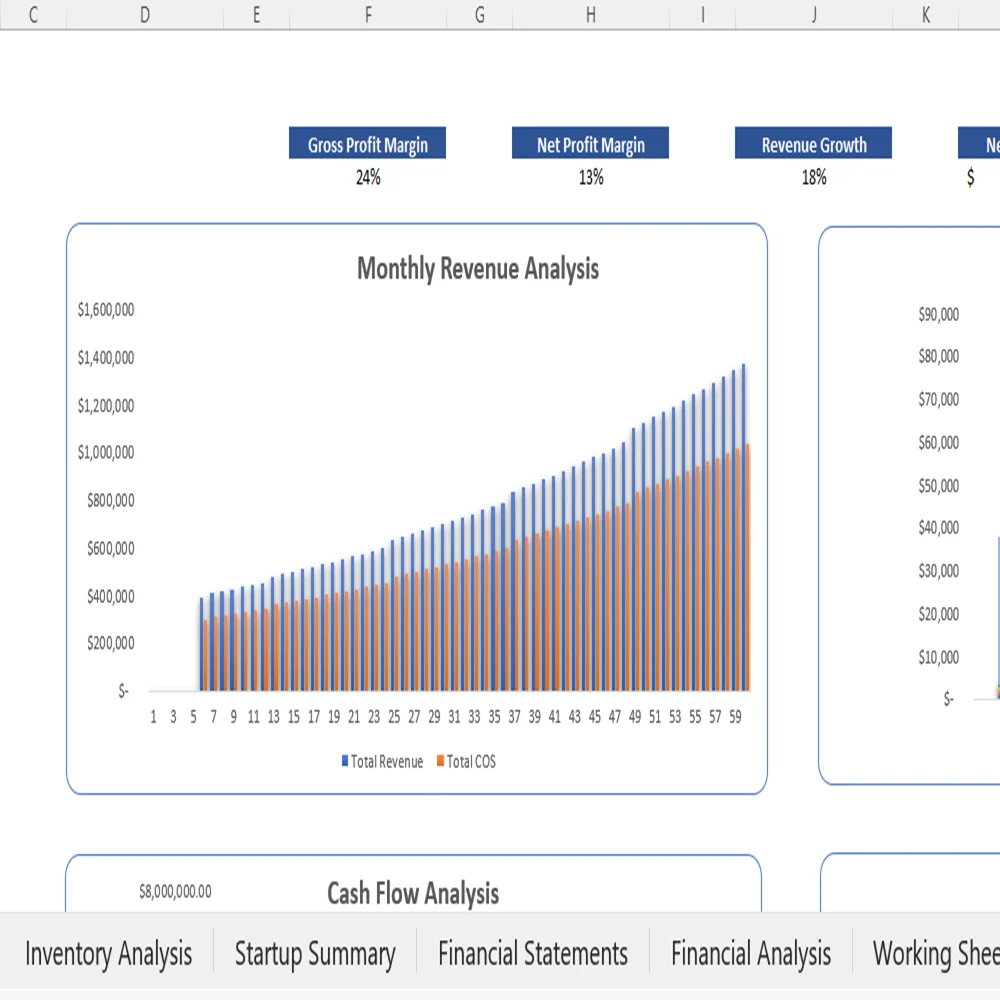1000x1000 pixels.
Task: Click the 24% gross margin value
Action: click(367, 178)
